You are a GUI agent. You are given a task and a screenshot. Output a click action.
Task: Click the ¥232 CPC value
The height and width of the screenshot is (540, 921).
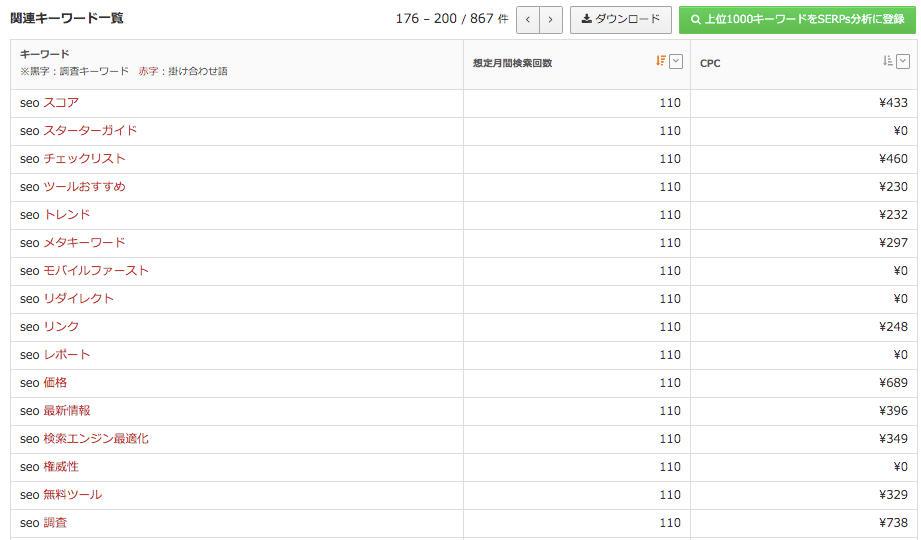click(893, 214)
